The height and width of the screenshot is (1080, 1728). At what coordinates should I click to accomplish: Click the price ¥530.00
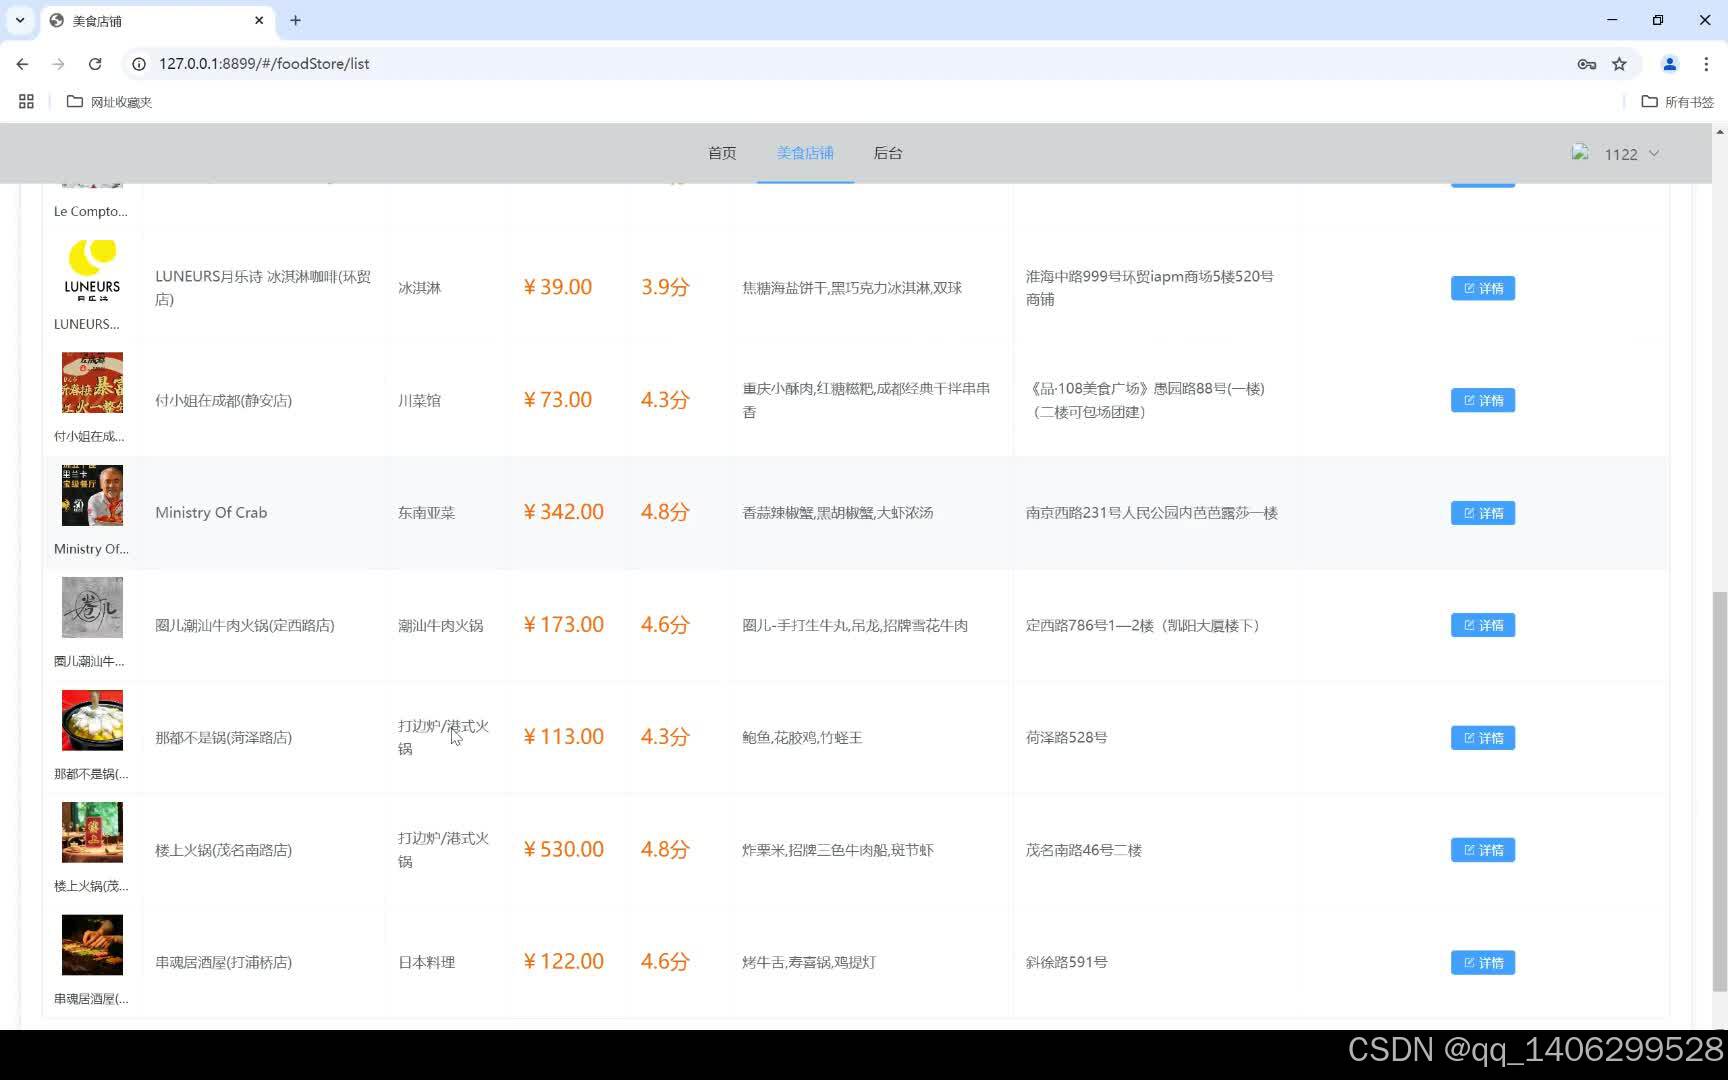[564, 849]
